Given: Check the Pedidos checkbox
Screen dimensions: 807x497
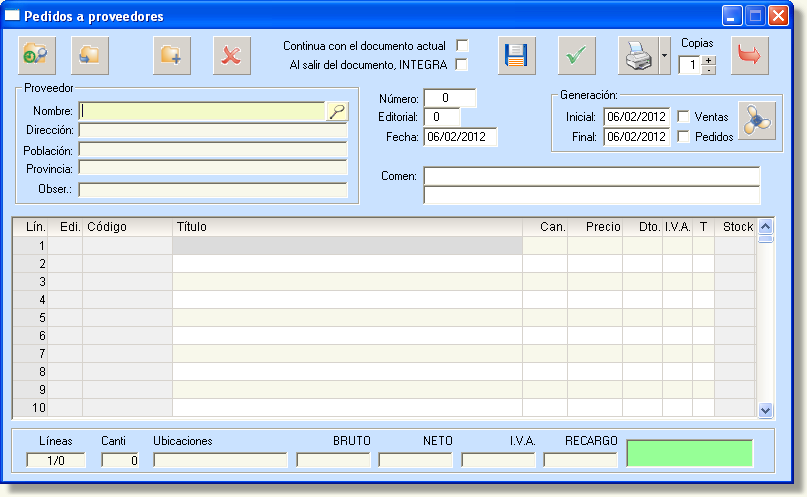Looking at the screenshot, I should 684,137.
